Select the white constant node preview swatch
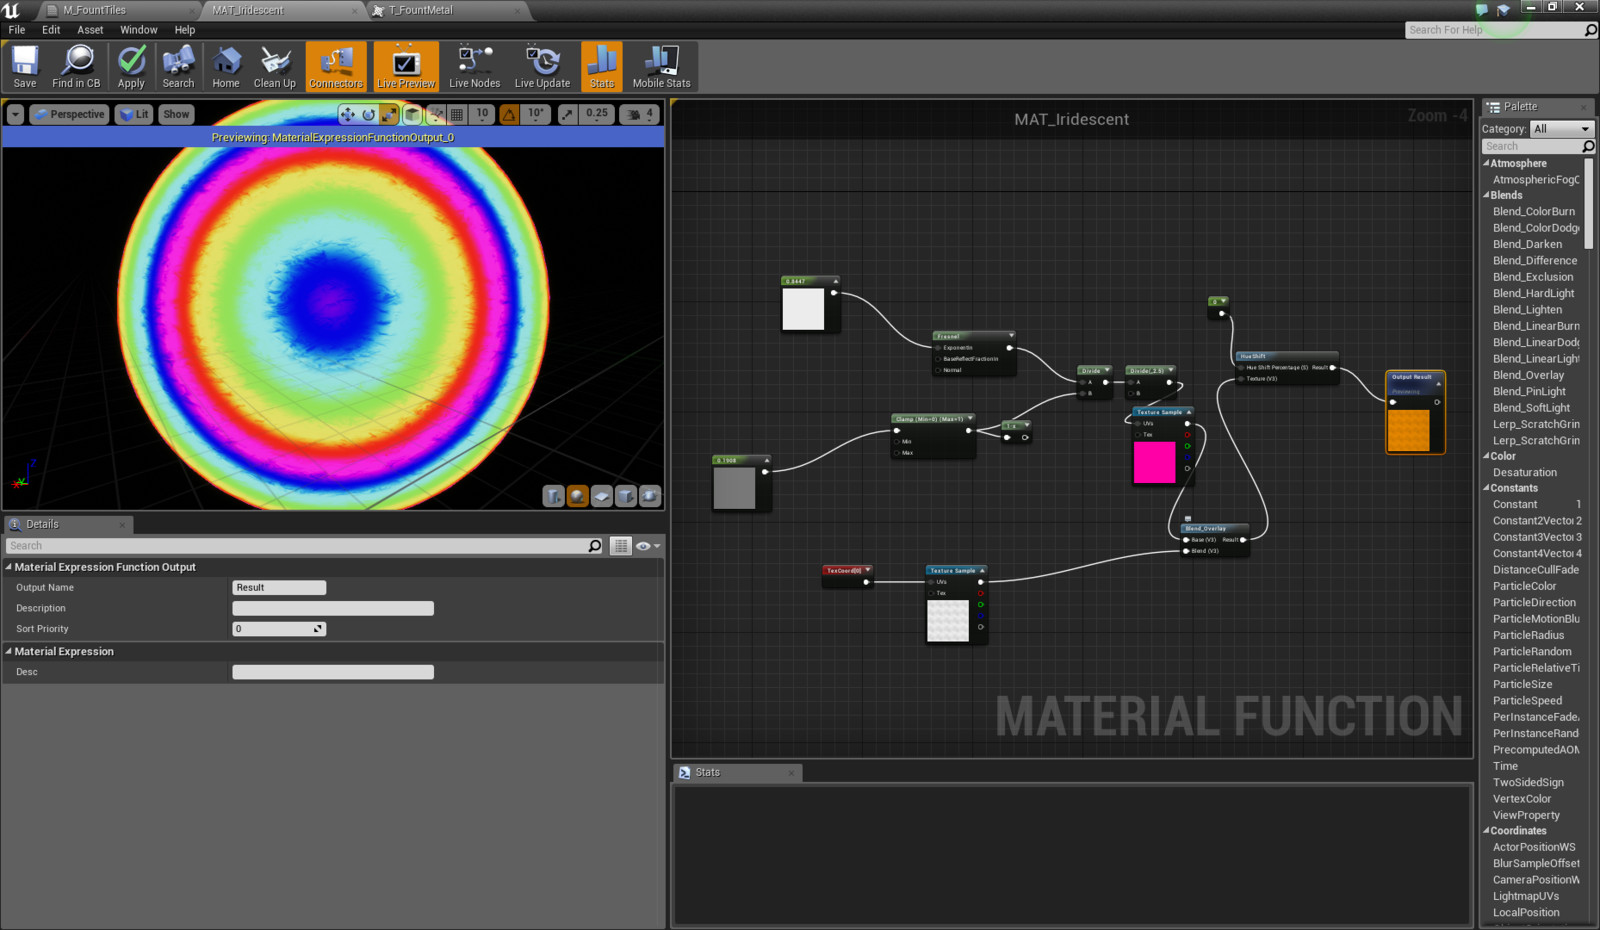1600x930 pixels. pos(803,309)
